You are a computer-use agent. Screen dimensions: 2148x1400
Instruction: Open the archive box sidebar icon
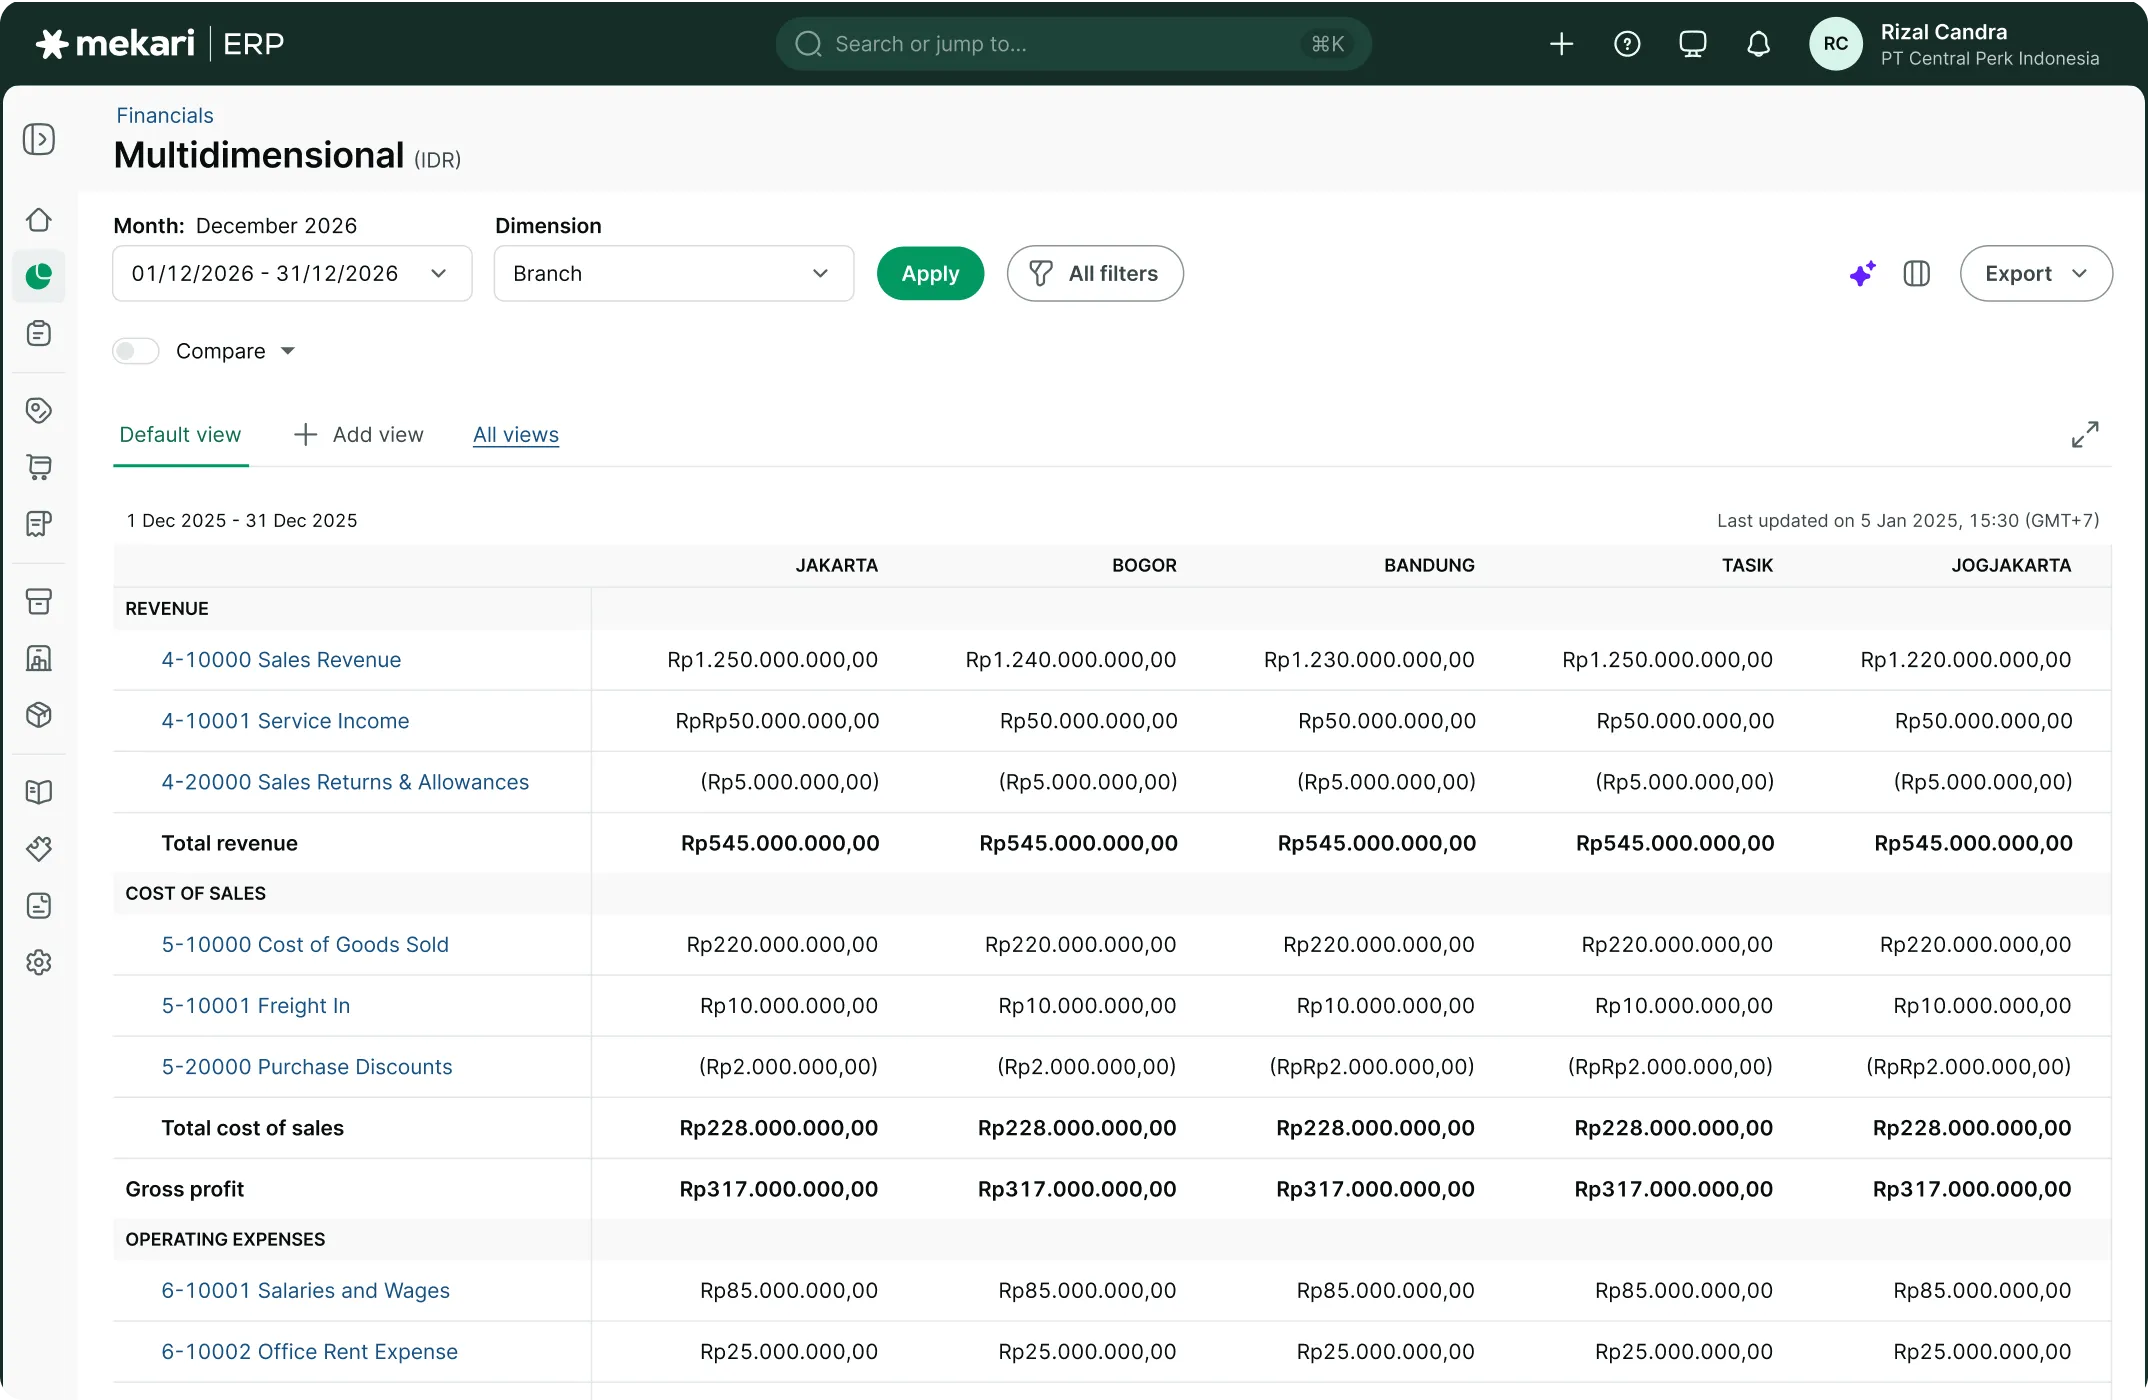tap(39, 601)
